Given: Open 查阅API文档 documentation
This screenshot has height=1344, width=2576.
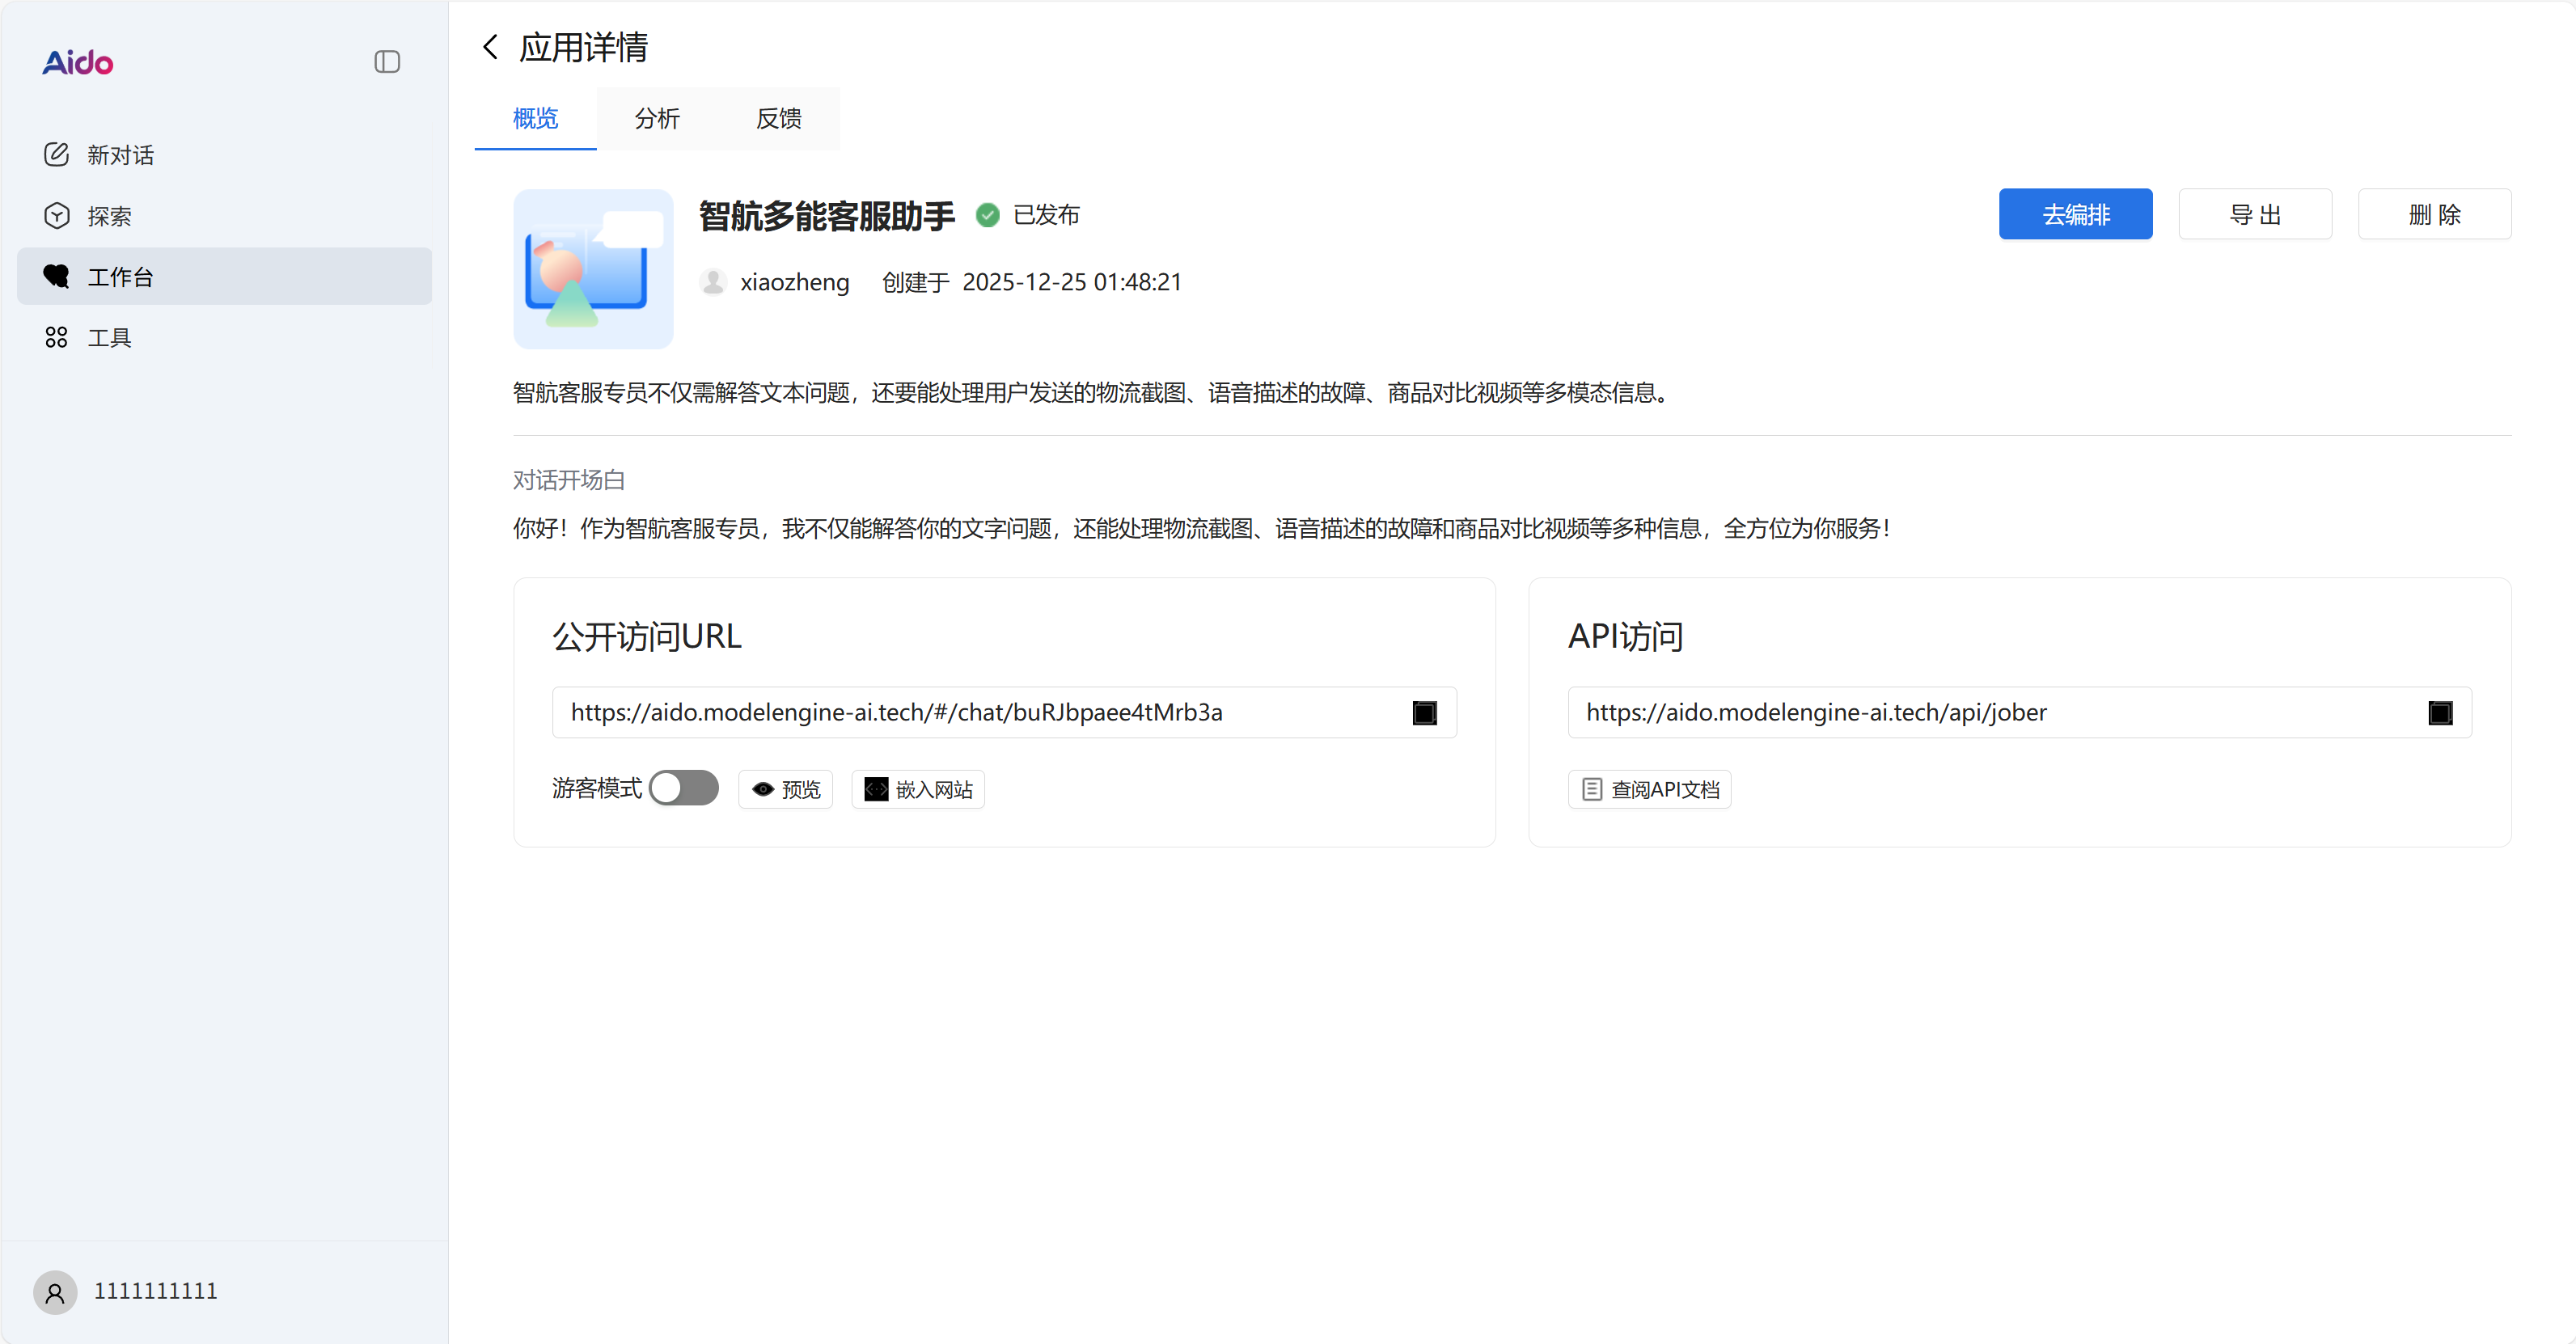Looking at the screenshot, I should (x=1649, y=789).
